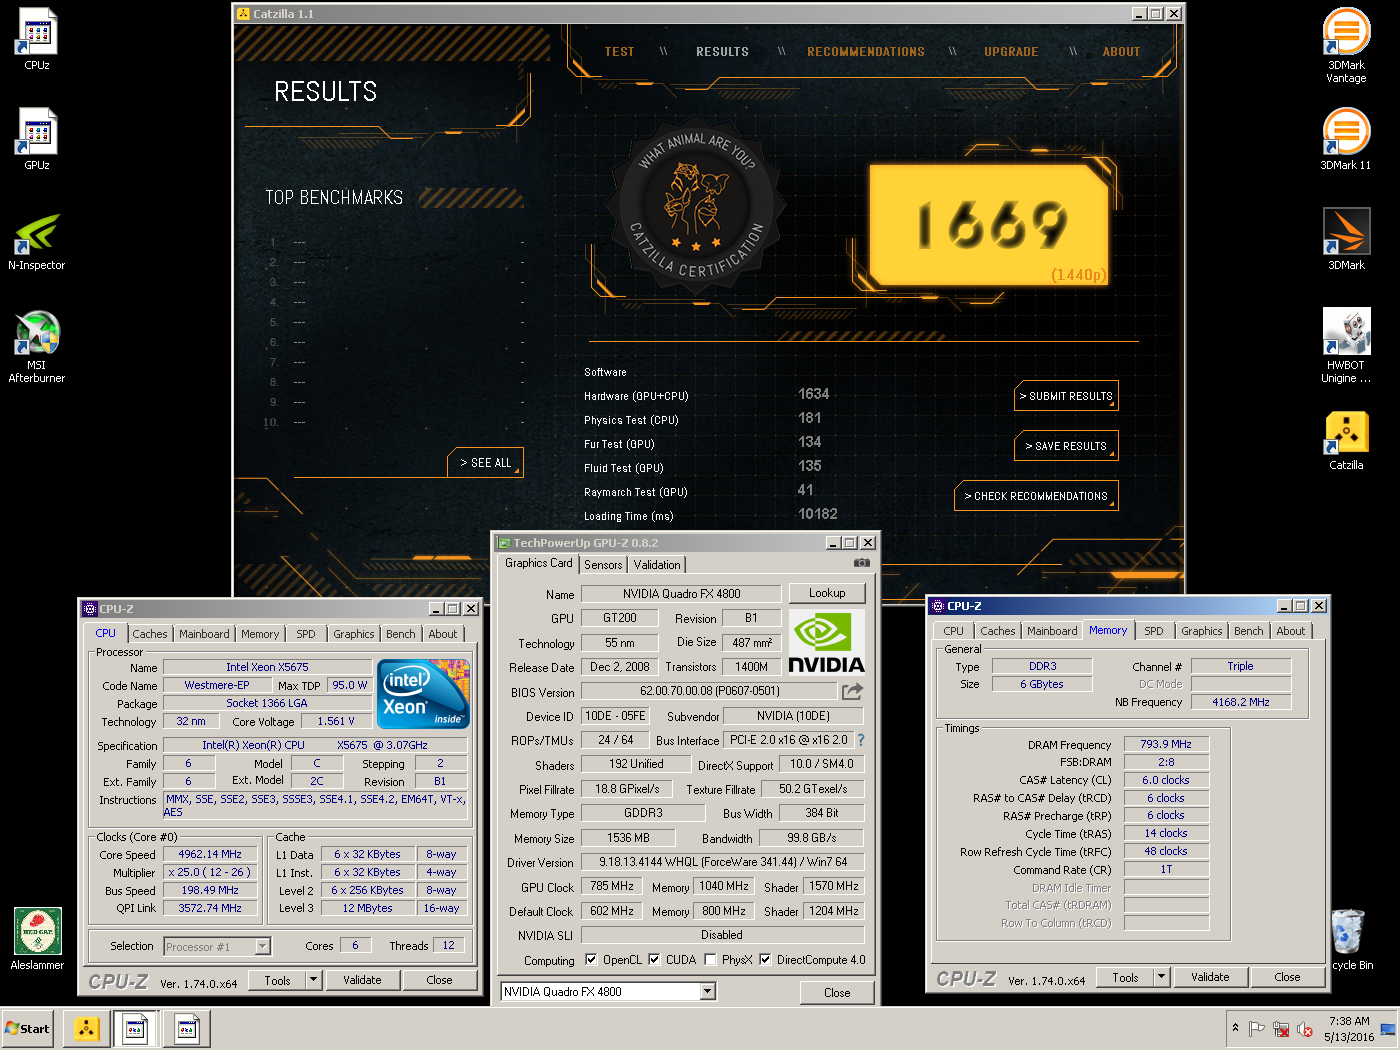Image resolution: width=1400 pixels, height=1050 pixels.
Task: Switch to SPD tab in right CPU-Z
Action: coord(1154,631)
